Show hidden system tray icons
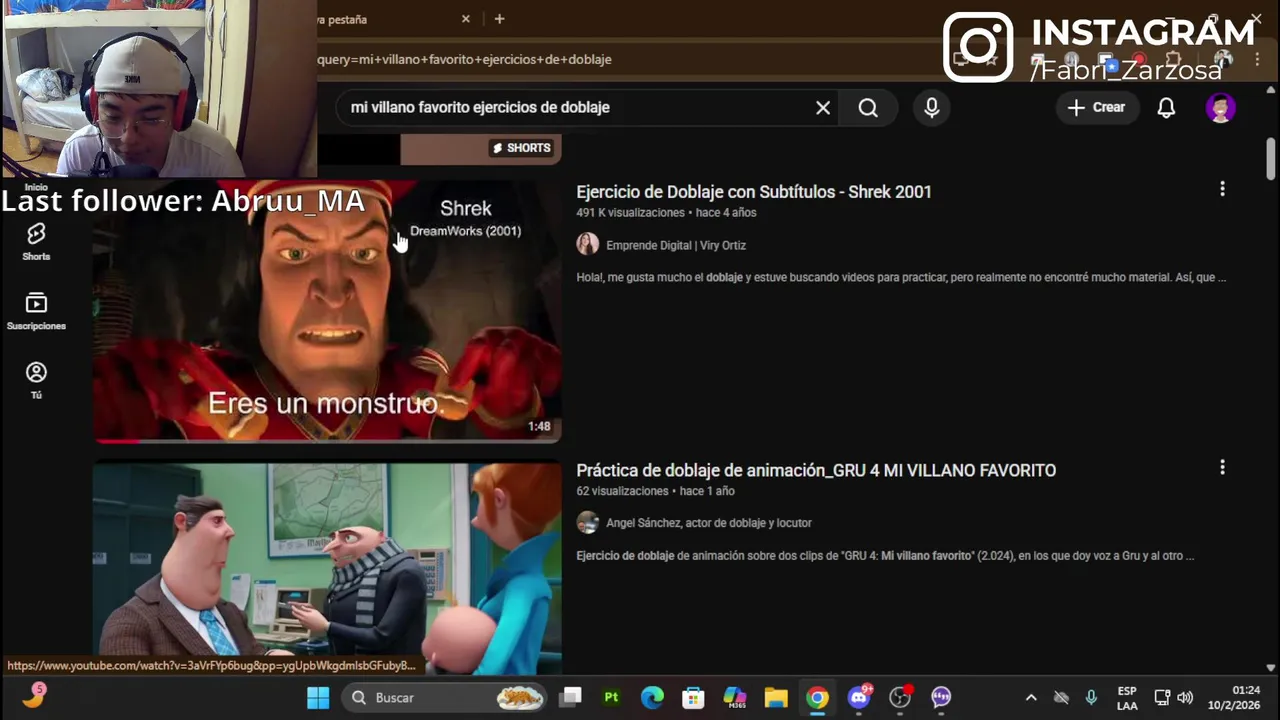This screenshot has width=1280, height=720. [x=1031, y=698]
